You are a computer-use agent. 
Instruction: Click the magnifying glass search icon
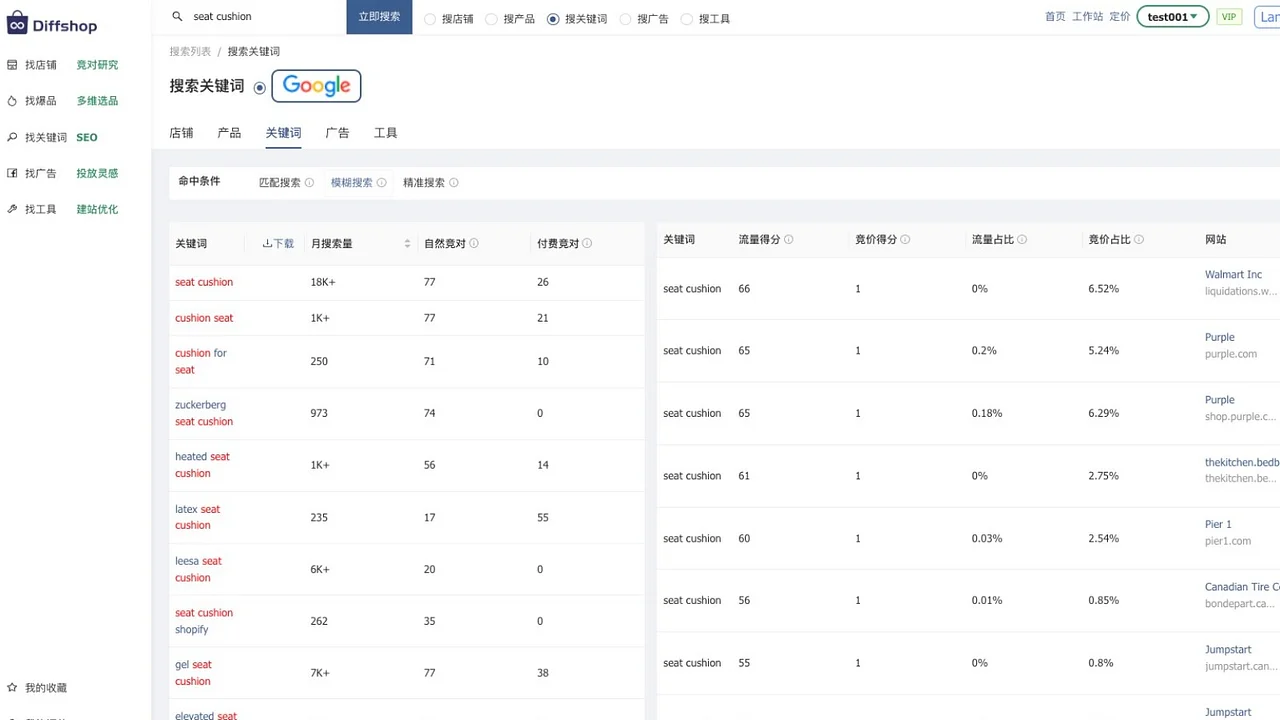click(177, 17)
